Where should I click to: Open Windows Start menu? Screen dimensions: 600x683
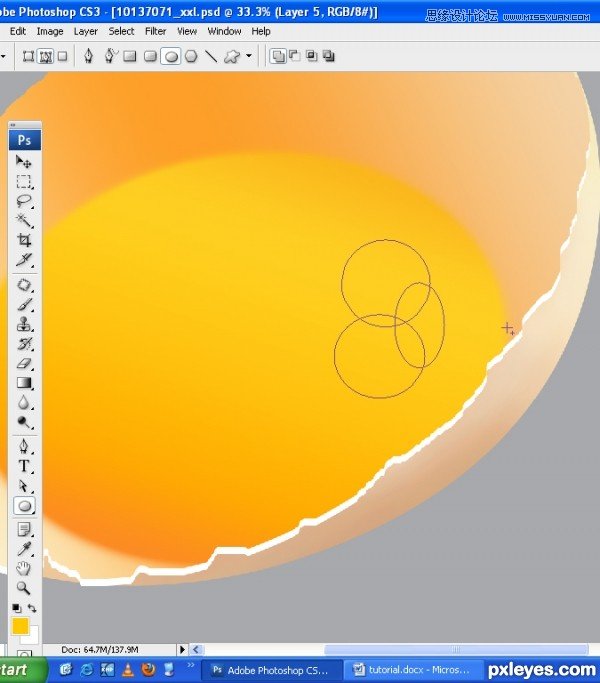point(22,670)
